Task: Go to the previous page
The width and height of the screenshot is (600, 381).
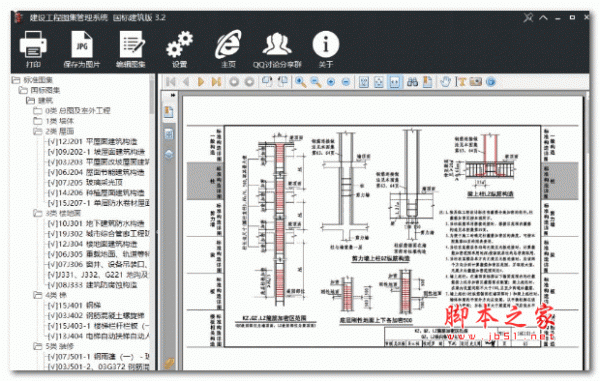Action: pyautogui.click(x=186, y=81)
